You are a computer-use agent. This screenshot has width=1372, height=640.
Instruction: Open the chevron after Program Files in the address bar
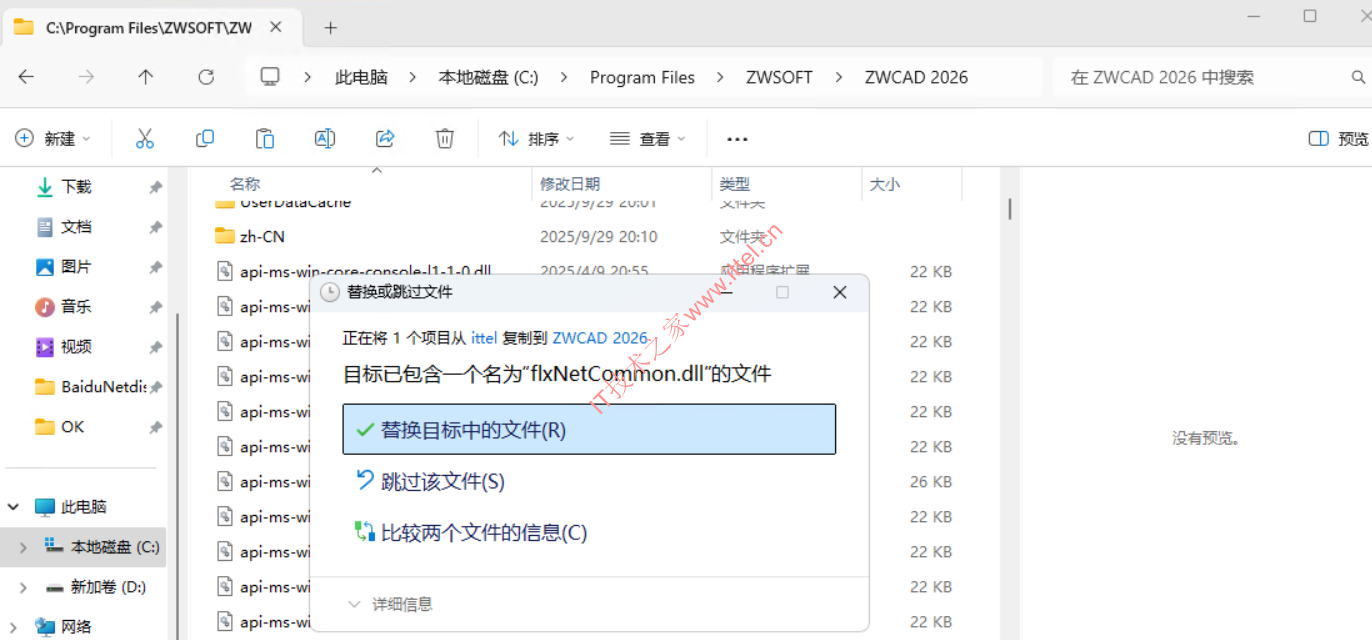[720, 77]
